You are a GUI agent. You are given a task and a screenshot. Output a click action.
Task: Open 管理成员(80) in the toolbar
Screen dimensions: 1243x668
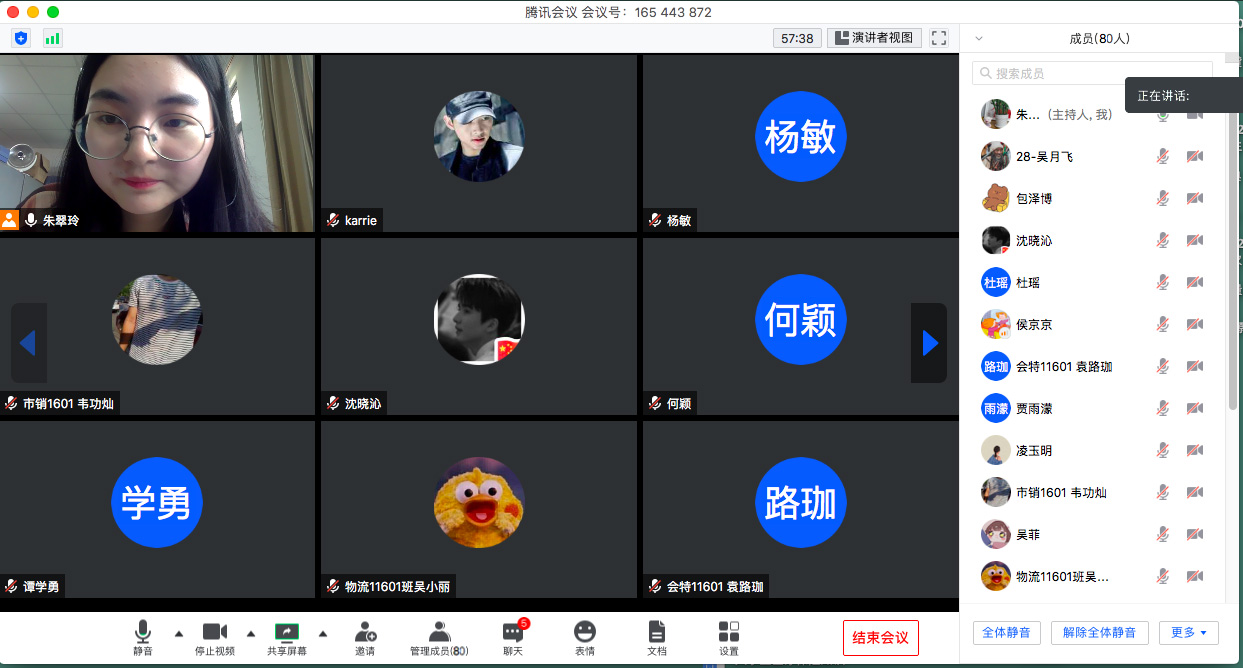(x=439, y=638)
